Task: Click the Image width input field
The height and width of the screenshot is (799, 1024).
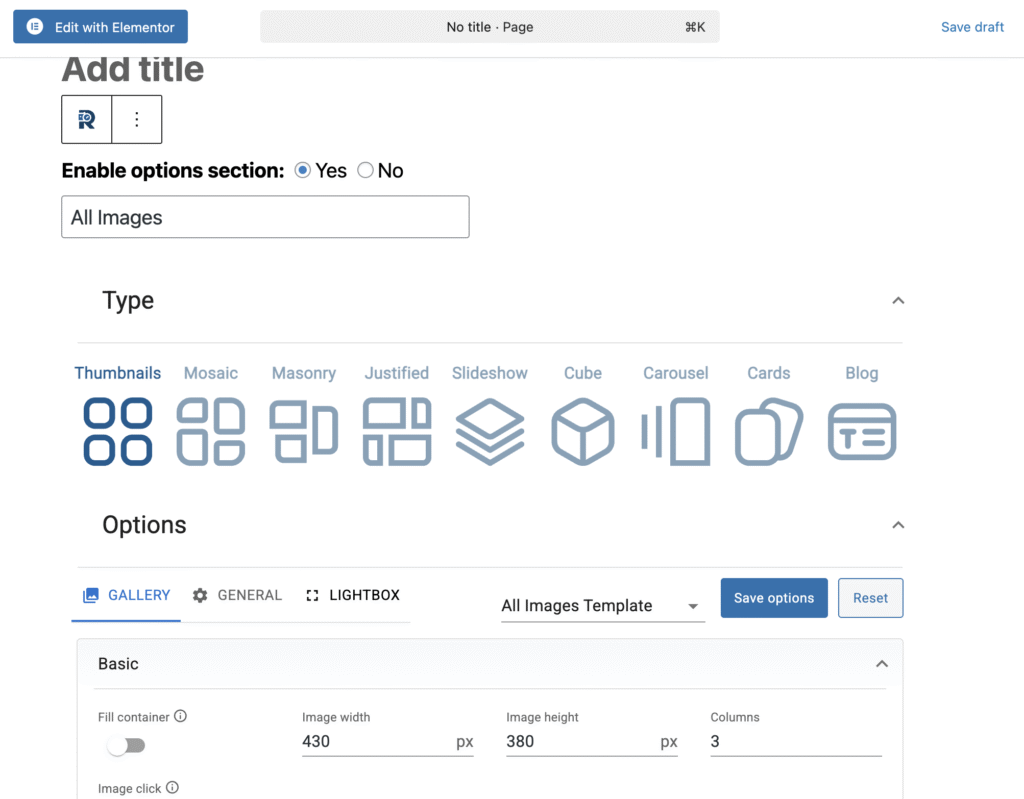Action: 376,742
